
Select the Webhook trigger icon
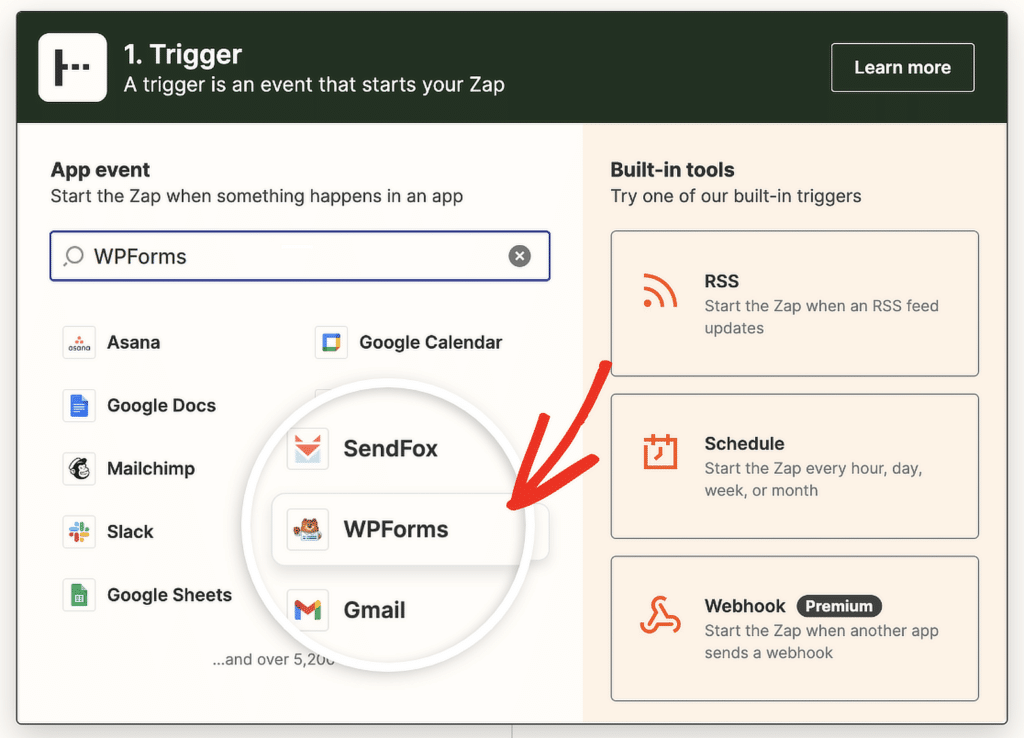click(x=661, y=615)
